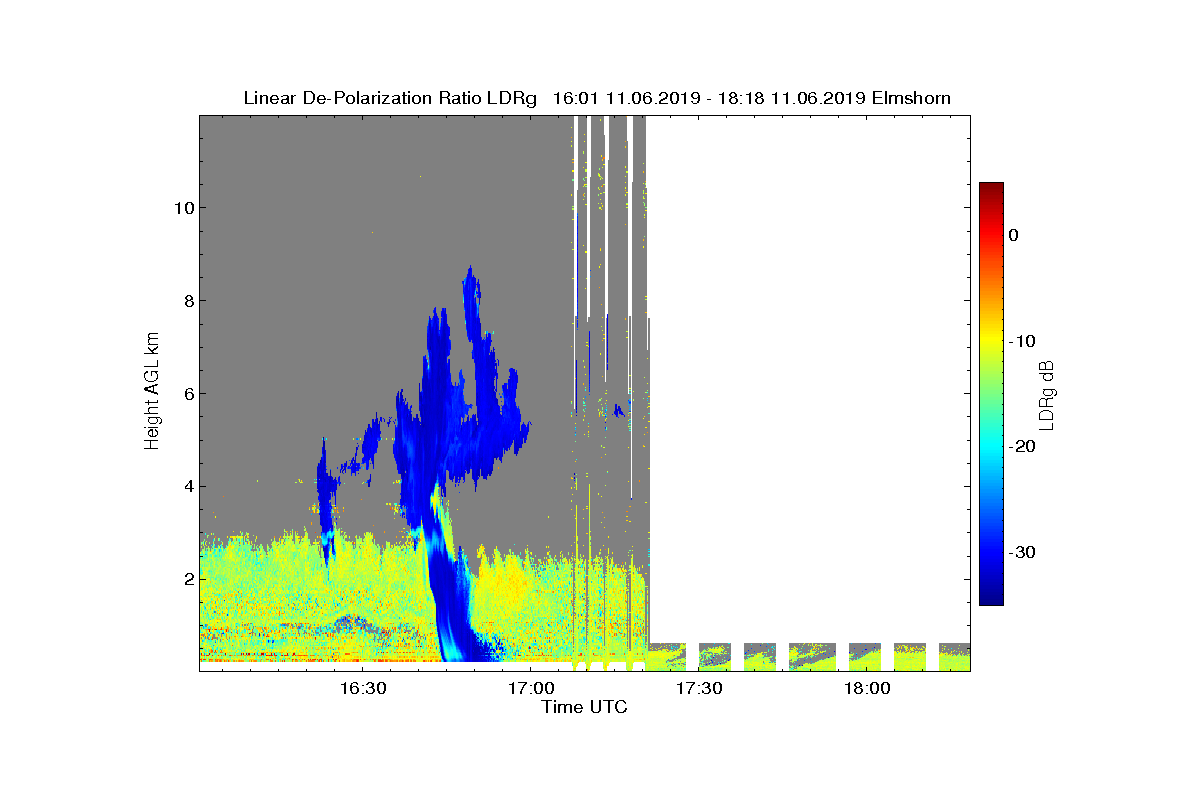Click the 6 km height label
This screenshot has height=800, width=1200.
pos(185,394)
